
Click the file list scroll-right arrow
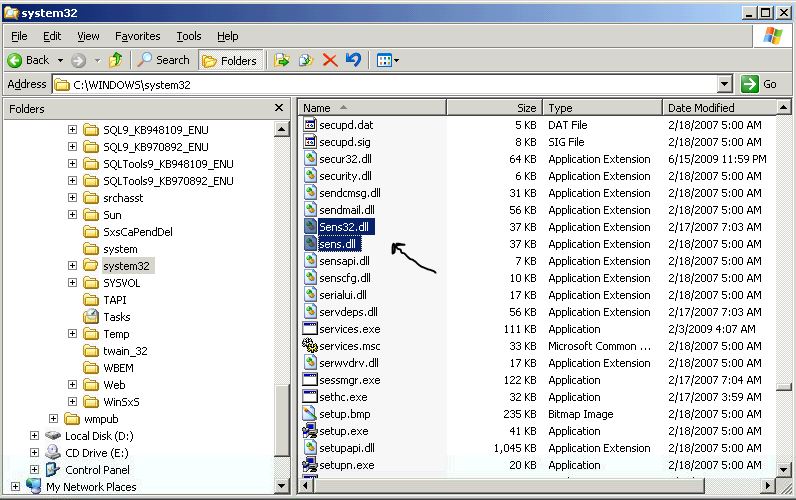768,486
